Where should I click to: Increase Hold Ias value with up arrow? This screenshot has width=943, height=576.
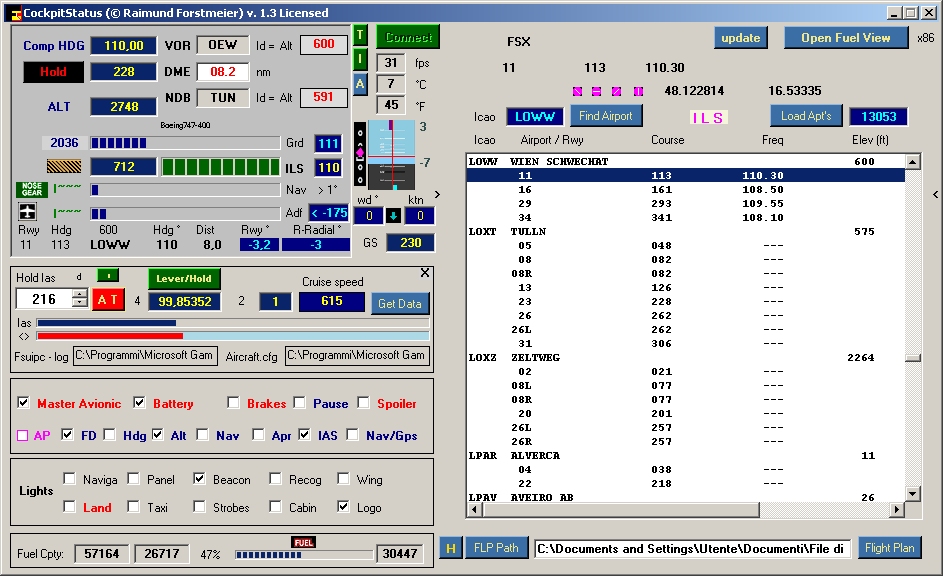pyautogui.click(x=79, y=294)
